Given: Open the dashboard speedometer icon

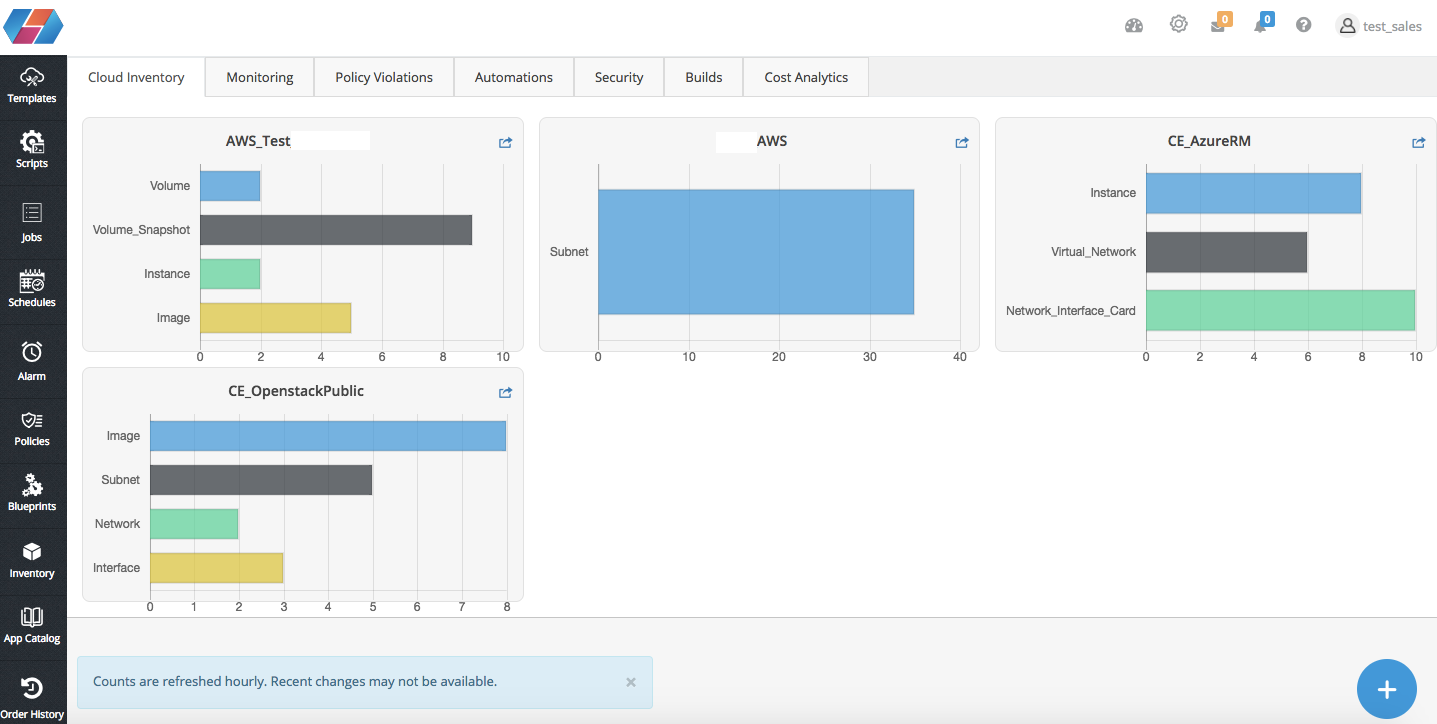Looking at the screenshot, I should tap(1133, 23).
